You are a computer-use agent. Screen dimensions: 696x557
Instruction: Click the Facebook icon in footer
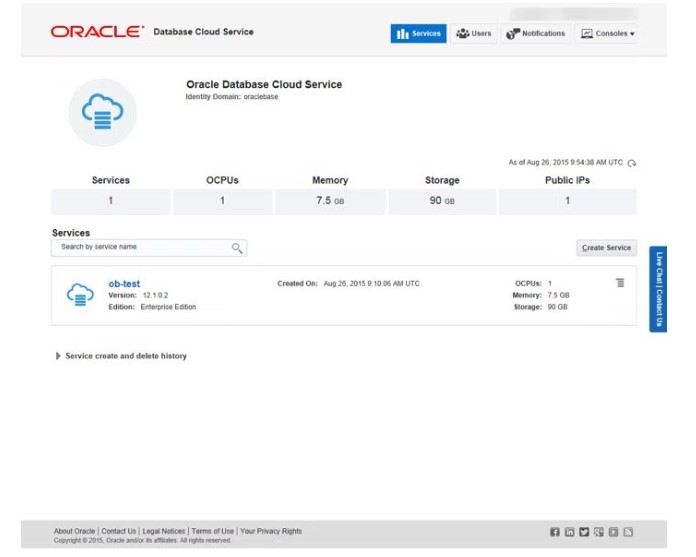(x=555, y=532)
